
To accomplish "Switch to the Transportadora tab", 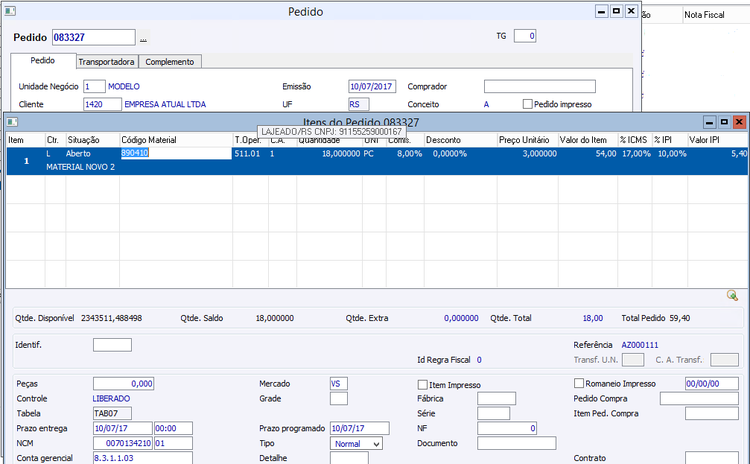I will tap(105, 62).
